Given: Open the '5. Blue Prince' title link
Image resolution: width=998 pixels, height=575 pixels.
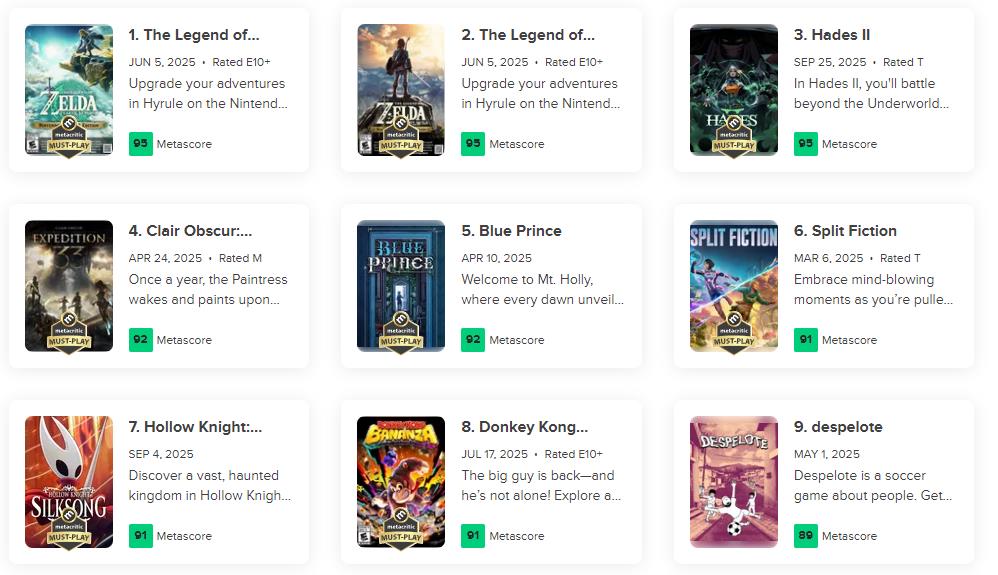Looking at the screenshot, I should click(x=511, y=231).
